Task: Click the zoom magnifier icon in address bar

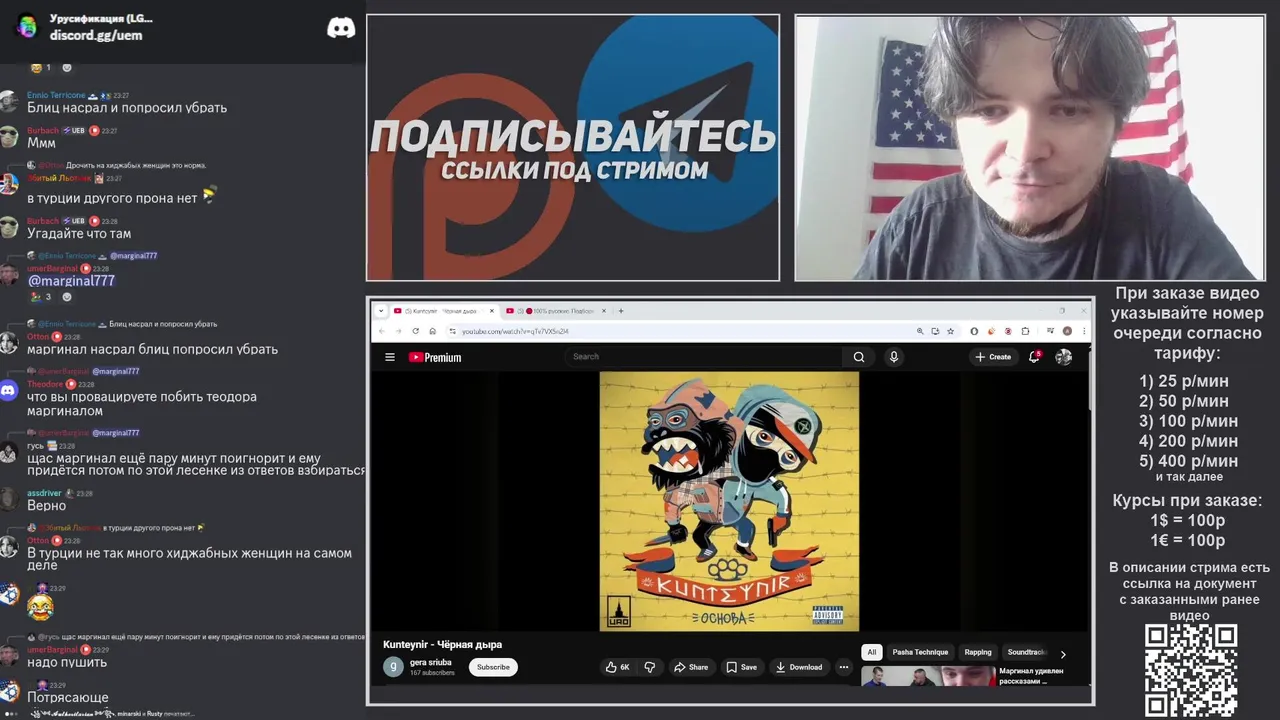Action: coord(920,331)
